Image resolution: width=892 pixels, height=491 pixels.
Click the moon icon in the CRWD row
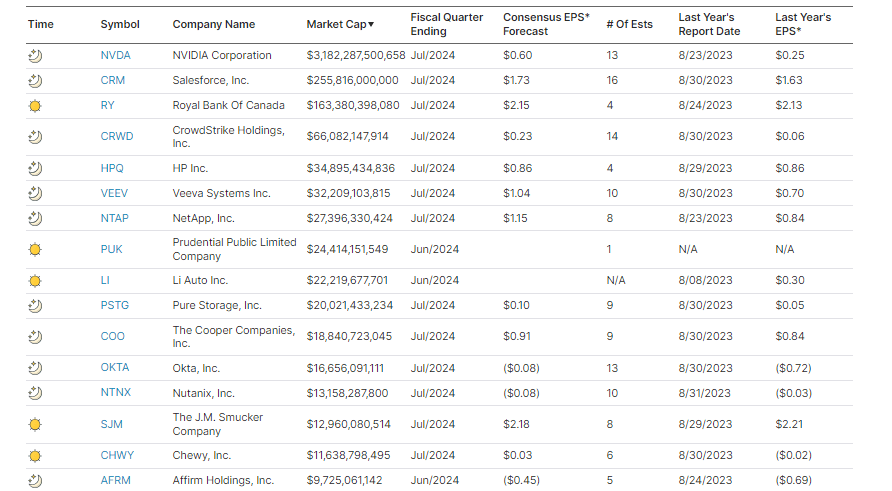tap(35, 136)
